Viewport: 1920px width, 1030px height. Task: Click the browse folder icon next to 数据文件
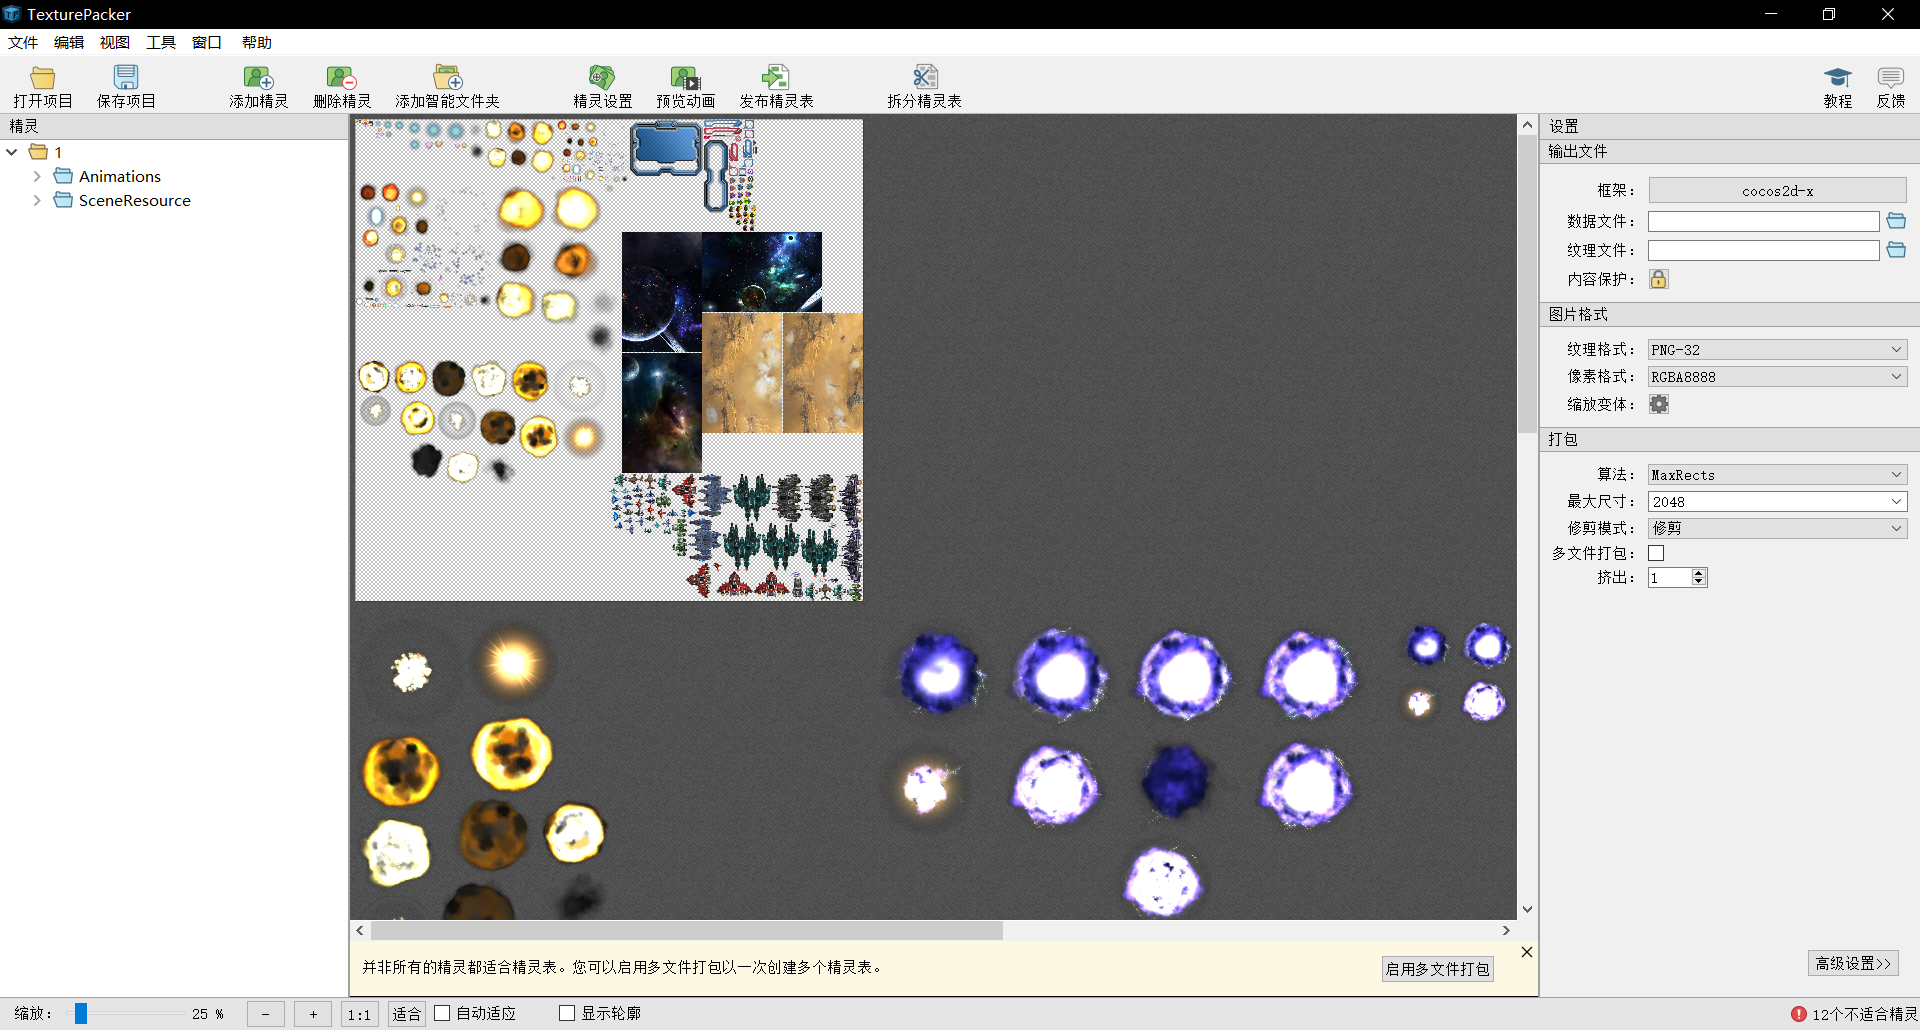pyautogui.click(x=1896, y=221)
